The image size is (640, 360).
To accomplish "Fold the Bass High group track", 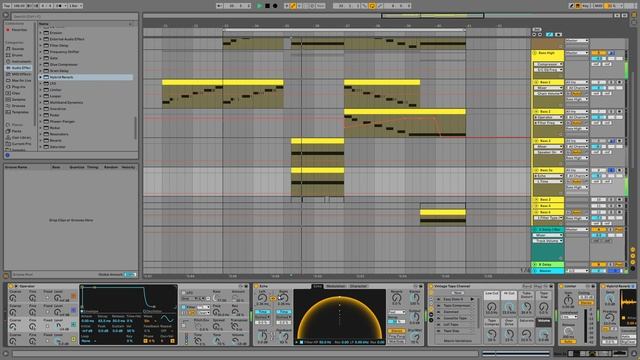I will click(x=535, y=53).
